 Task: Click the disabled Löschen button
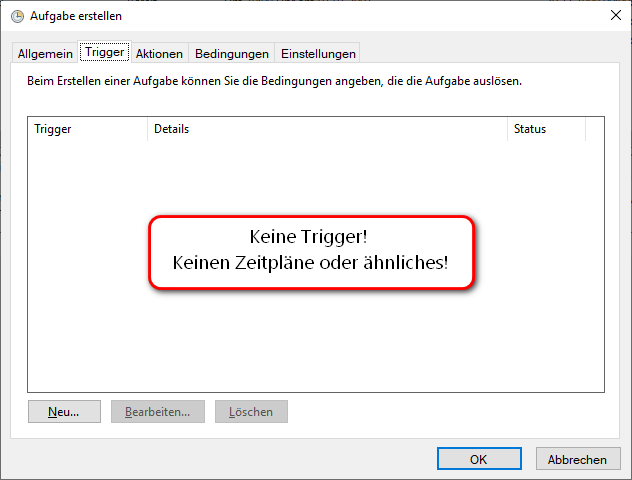pos(252,411)
